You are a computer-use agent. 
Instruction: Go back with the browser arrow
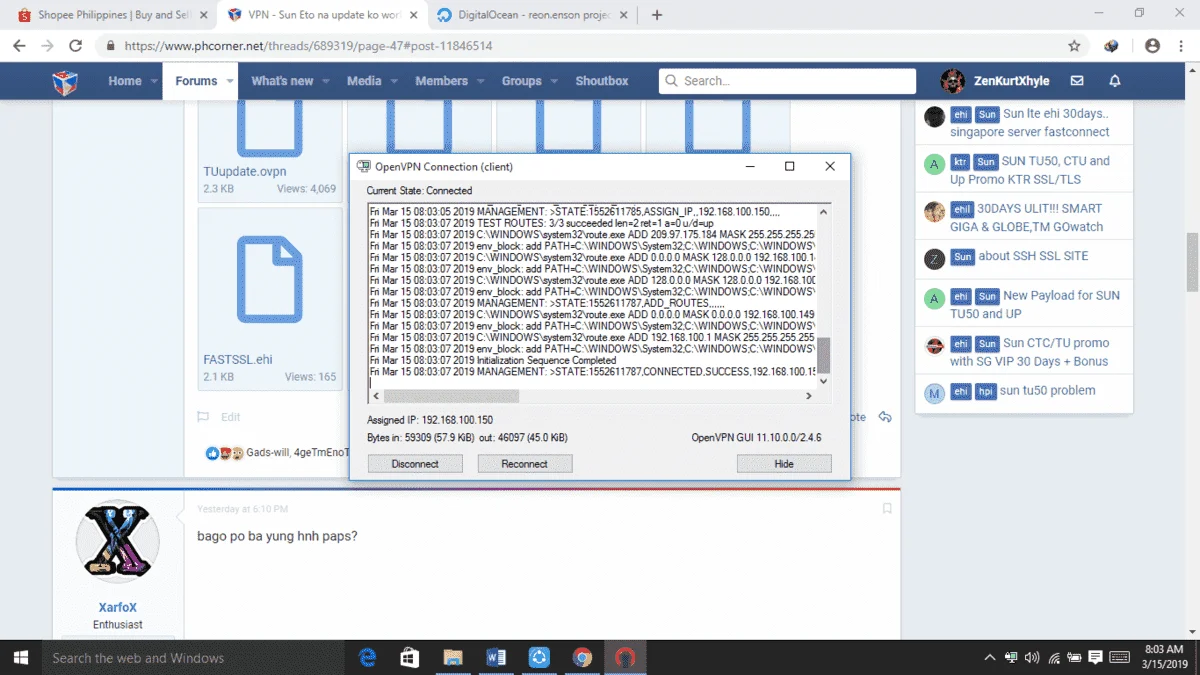[x=19, y=46]
